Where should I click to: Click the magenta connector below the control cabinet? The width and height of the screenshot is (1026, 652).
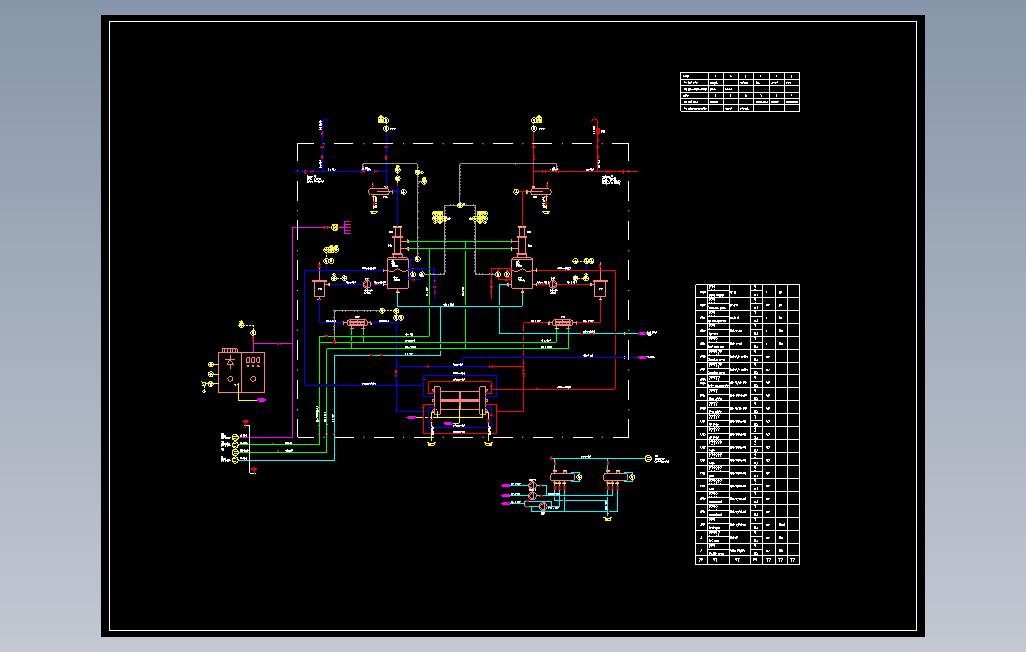tap(261, 399)
